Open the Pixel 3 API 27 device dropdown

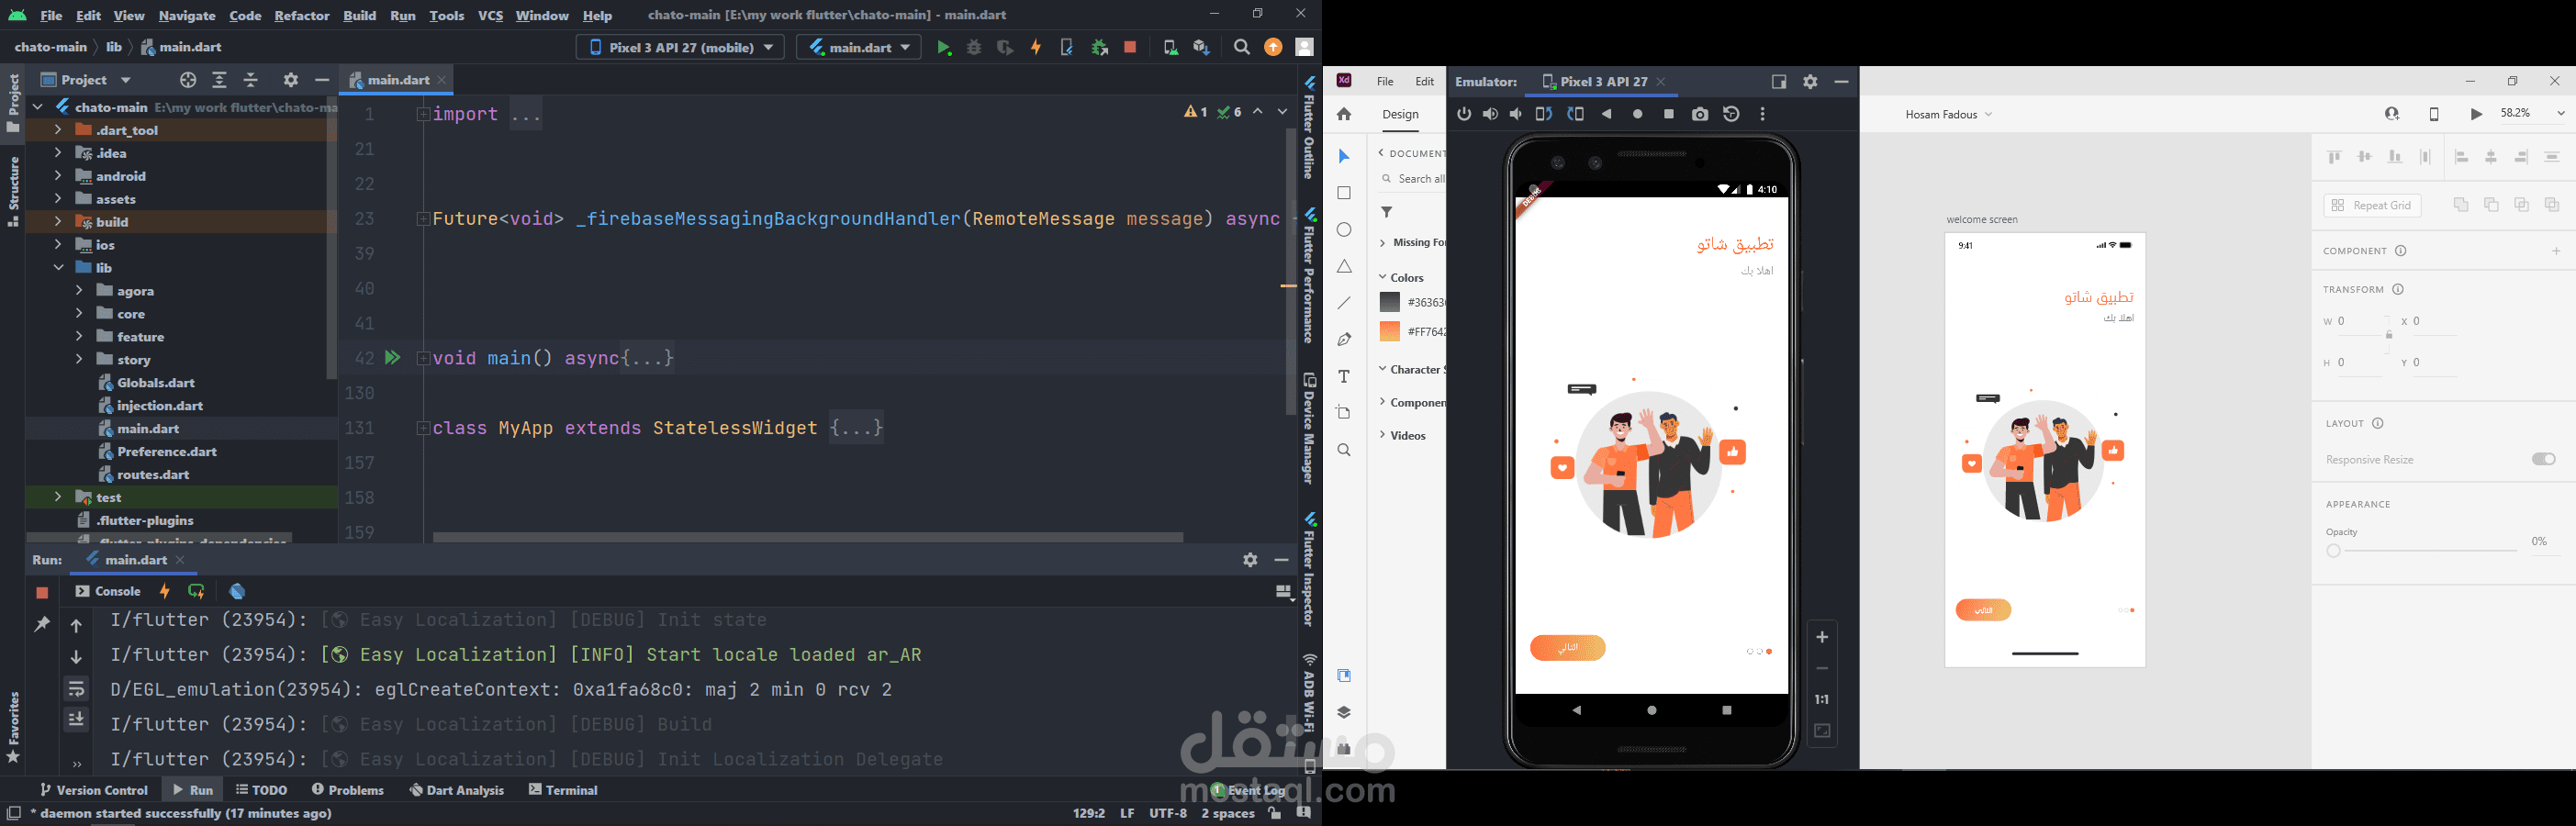click(x=680, y=47)
